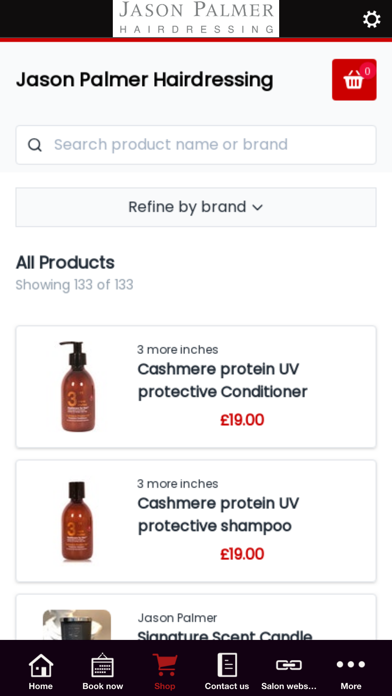Open the red shopping basket
Screen dimensions: 392x696
pyautogui.click(x=354, y=79)
